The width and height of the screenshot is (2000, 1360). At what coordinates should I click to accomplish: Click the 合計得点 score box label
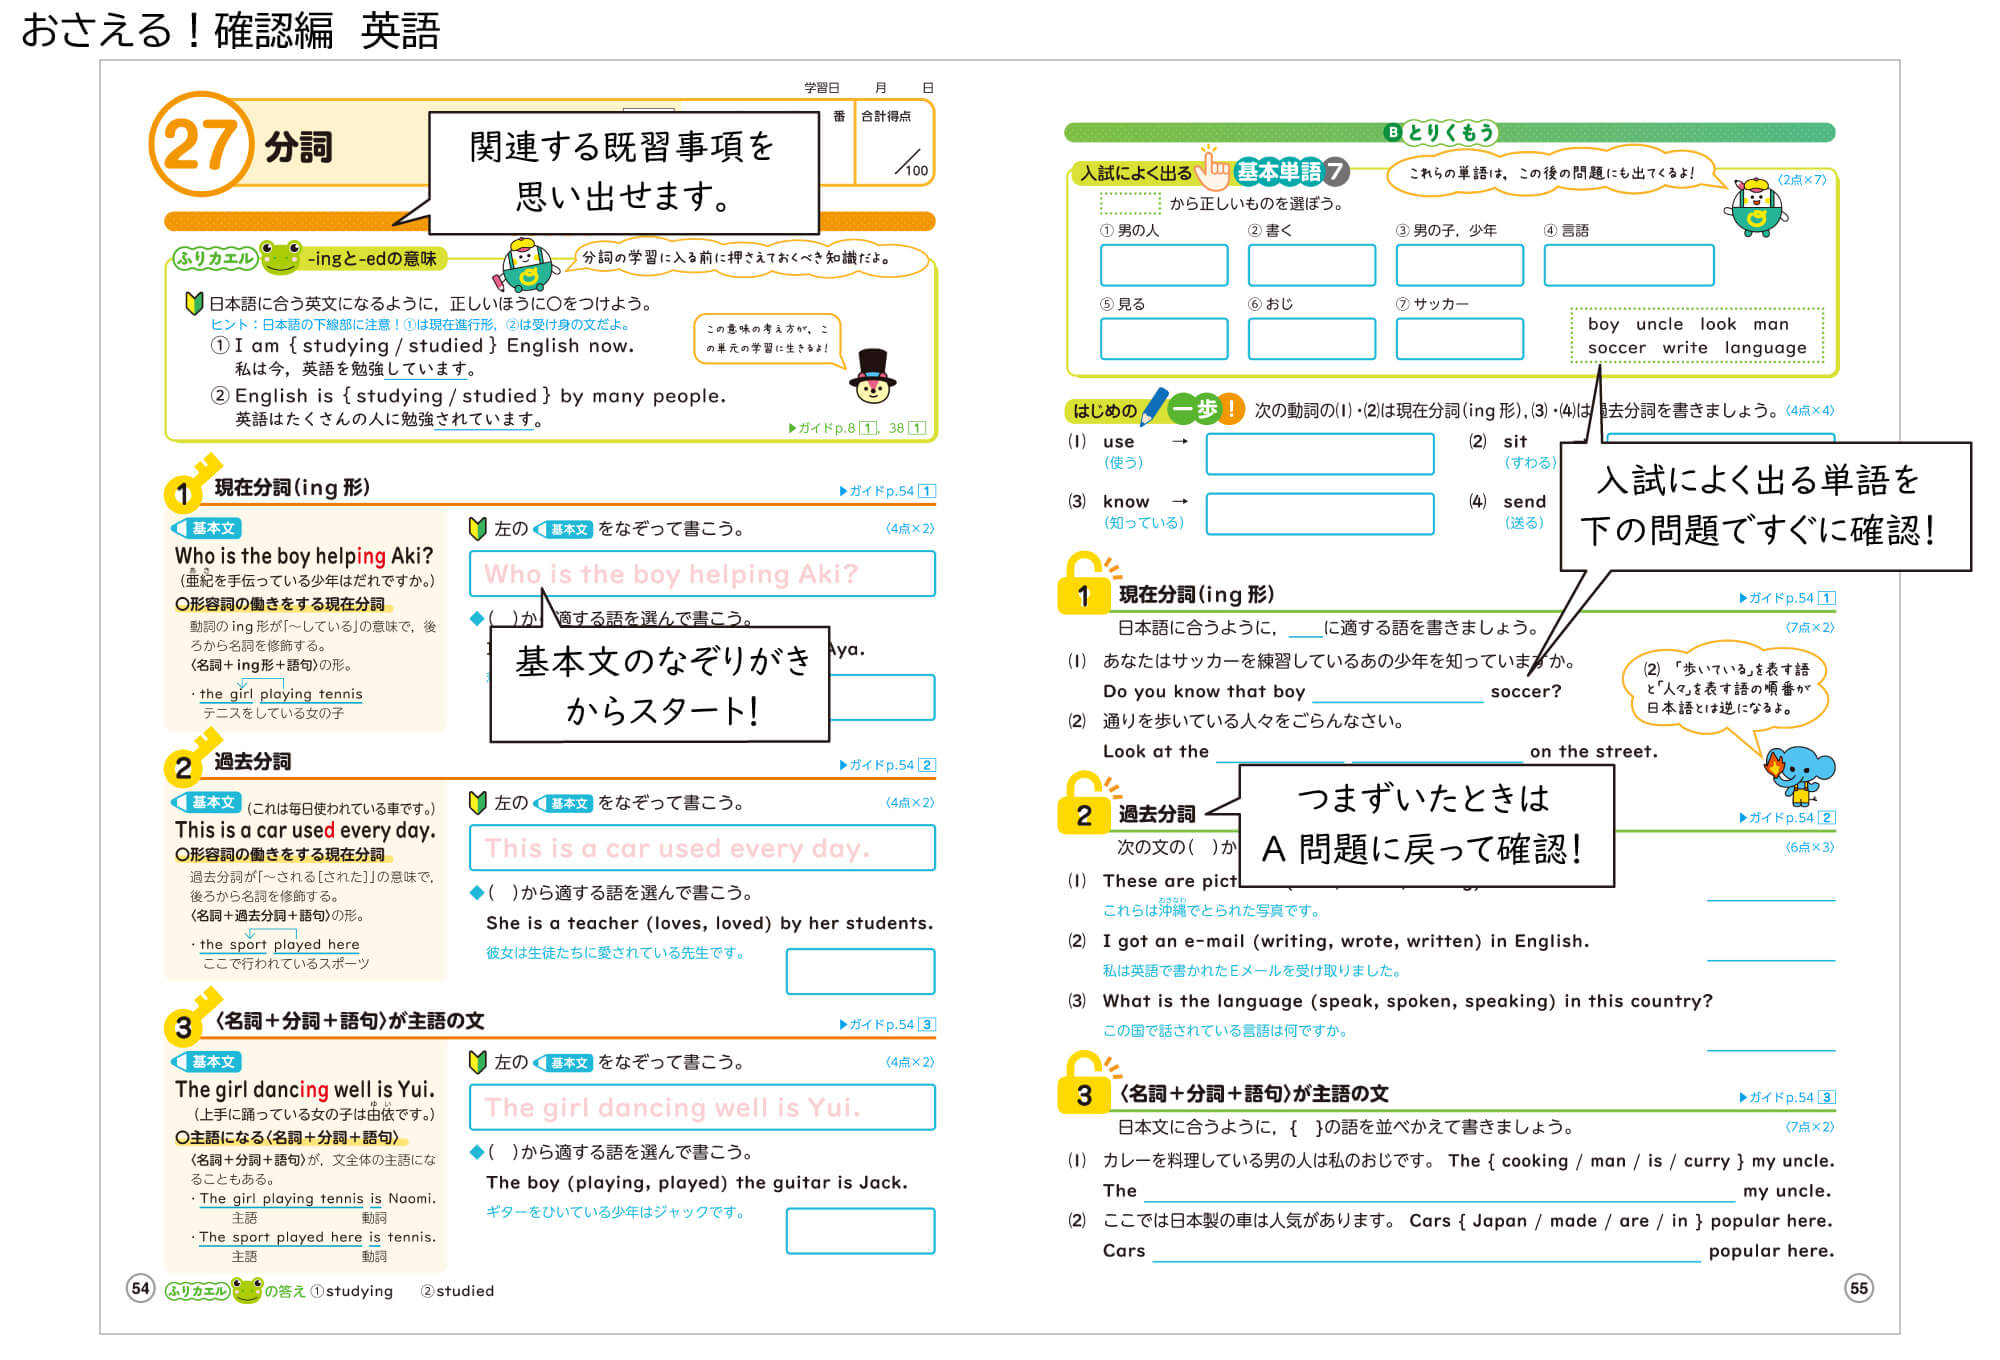pyautogui.click(x=886, y=116)
